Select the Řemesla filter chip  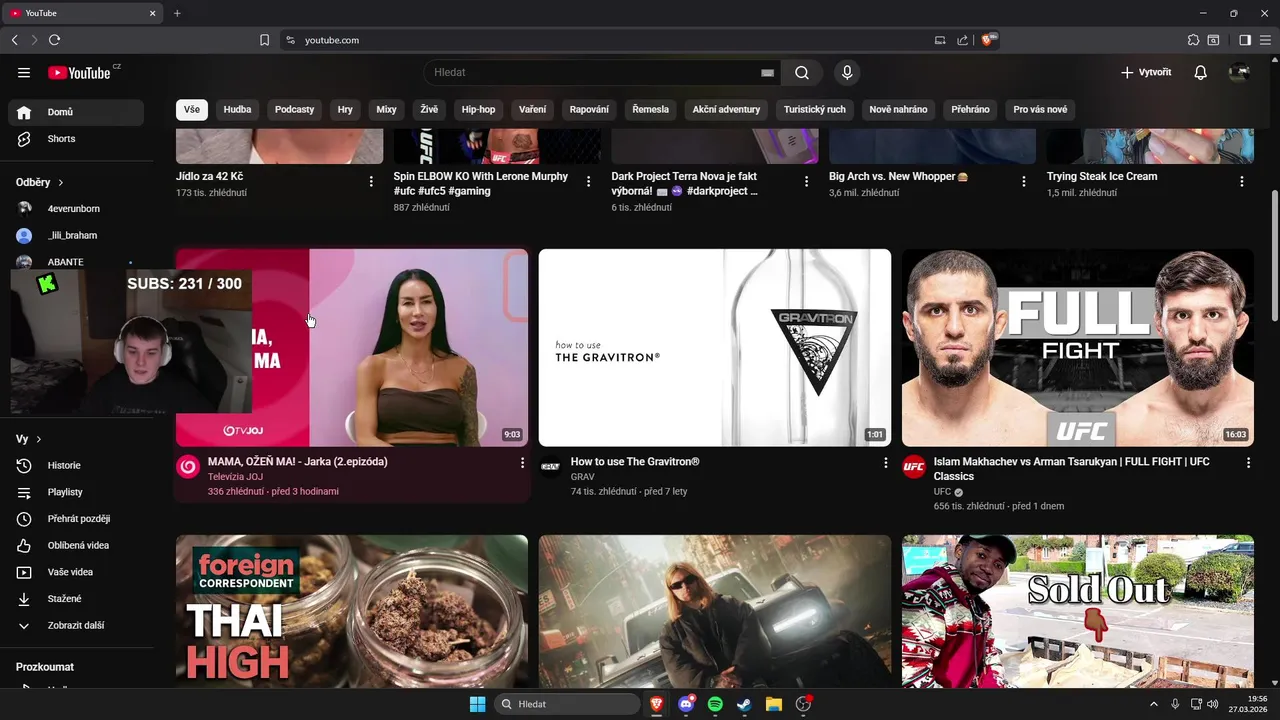coord(651,109)
